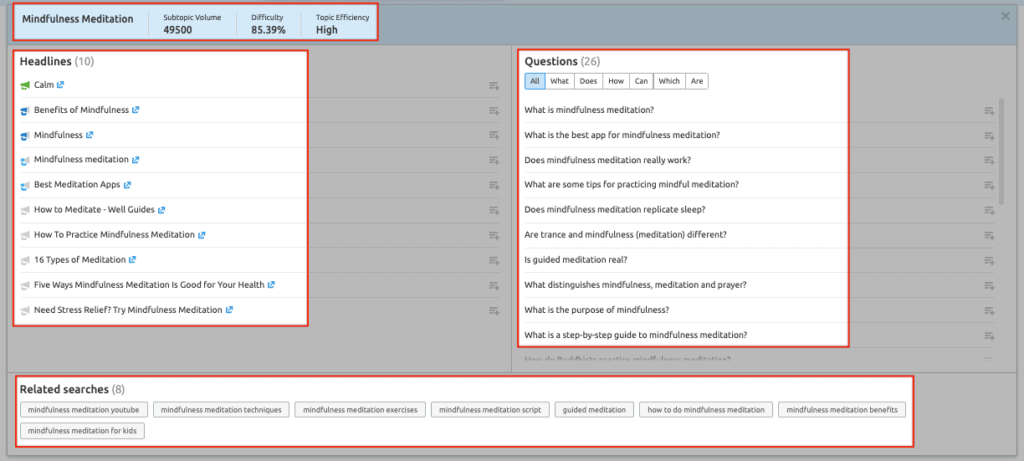Open 'How To Practice Mindfulness Meditation' headline
Screen dimensions: 1024x461
click(x=114, y=235)
